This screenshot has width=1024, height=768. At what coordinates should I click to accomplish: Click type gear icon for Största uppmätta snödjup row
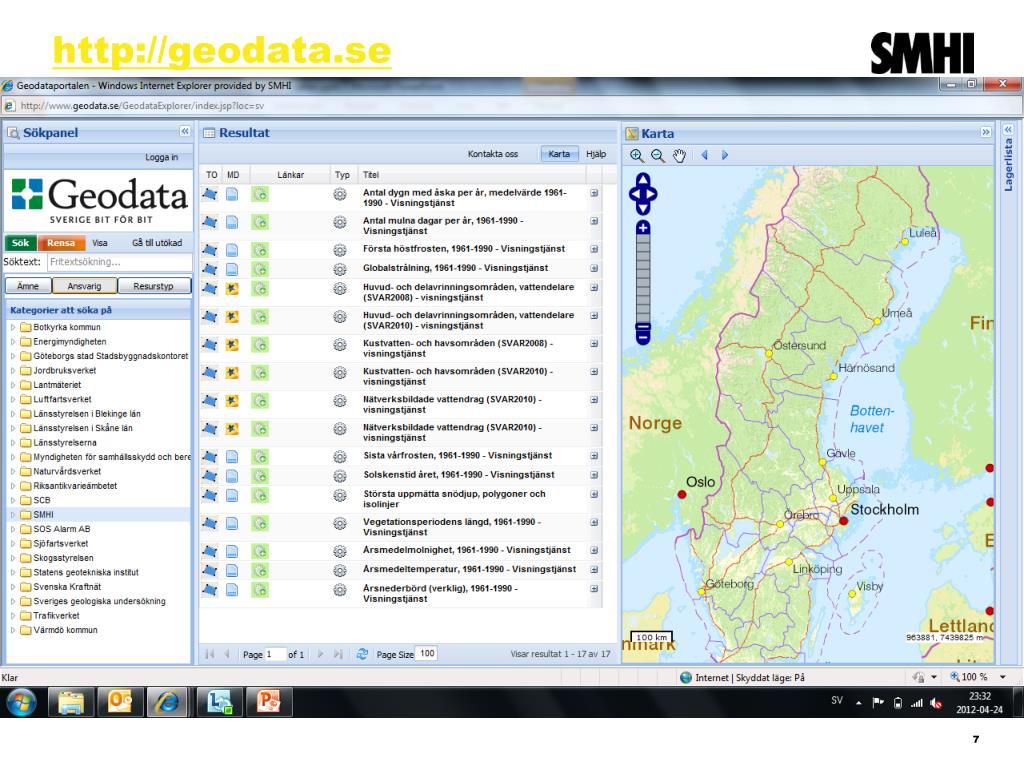[340, 495]
